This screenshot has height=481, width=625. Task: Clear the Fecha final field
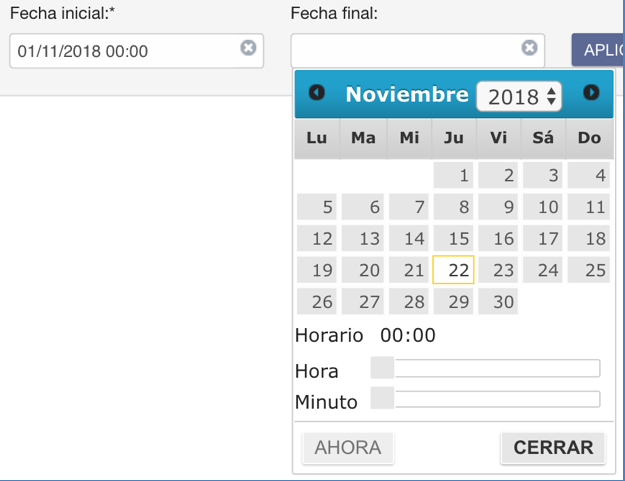(529, 48)
